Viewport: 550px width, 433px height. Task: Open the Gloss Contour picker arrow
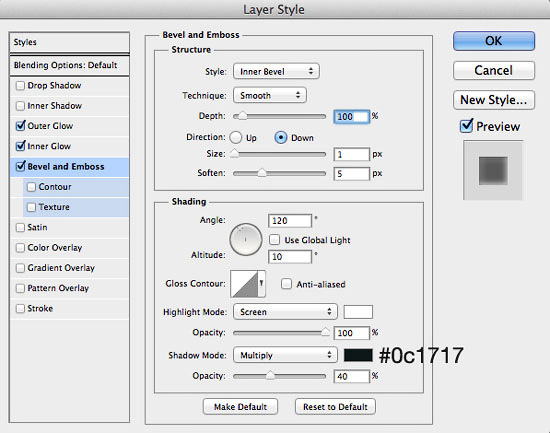coord(261,284)
